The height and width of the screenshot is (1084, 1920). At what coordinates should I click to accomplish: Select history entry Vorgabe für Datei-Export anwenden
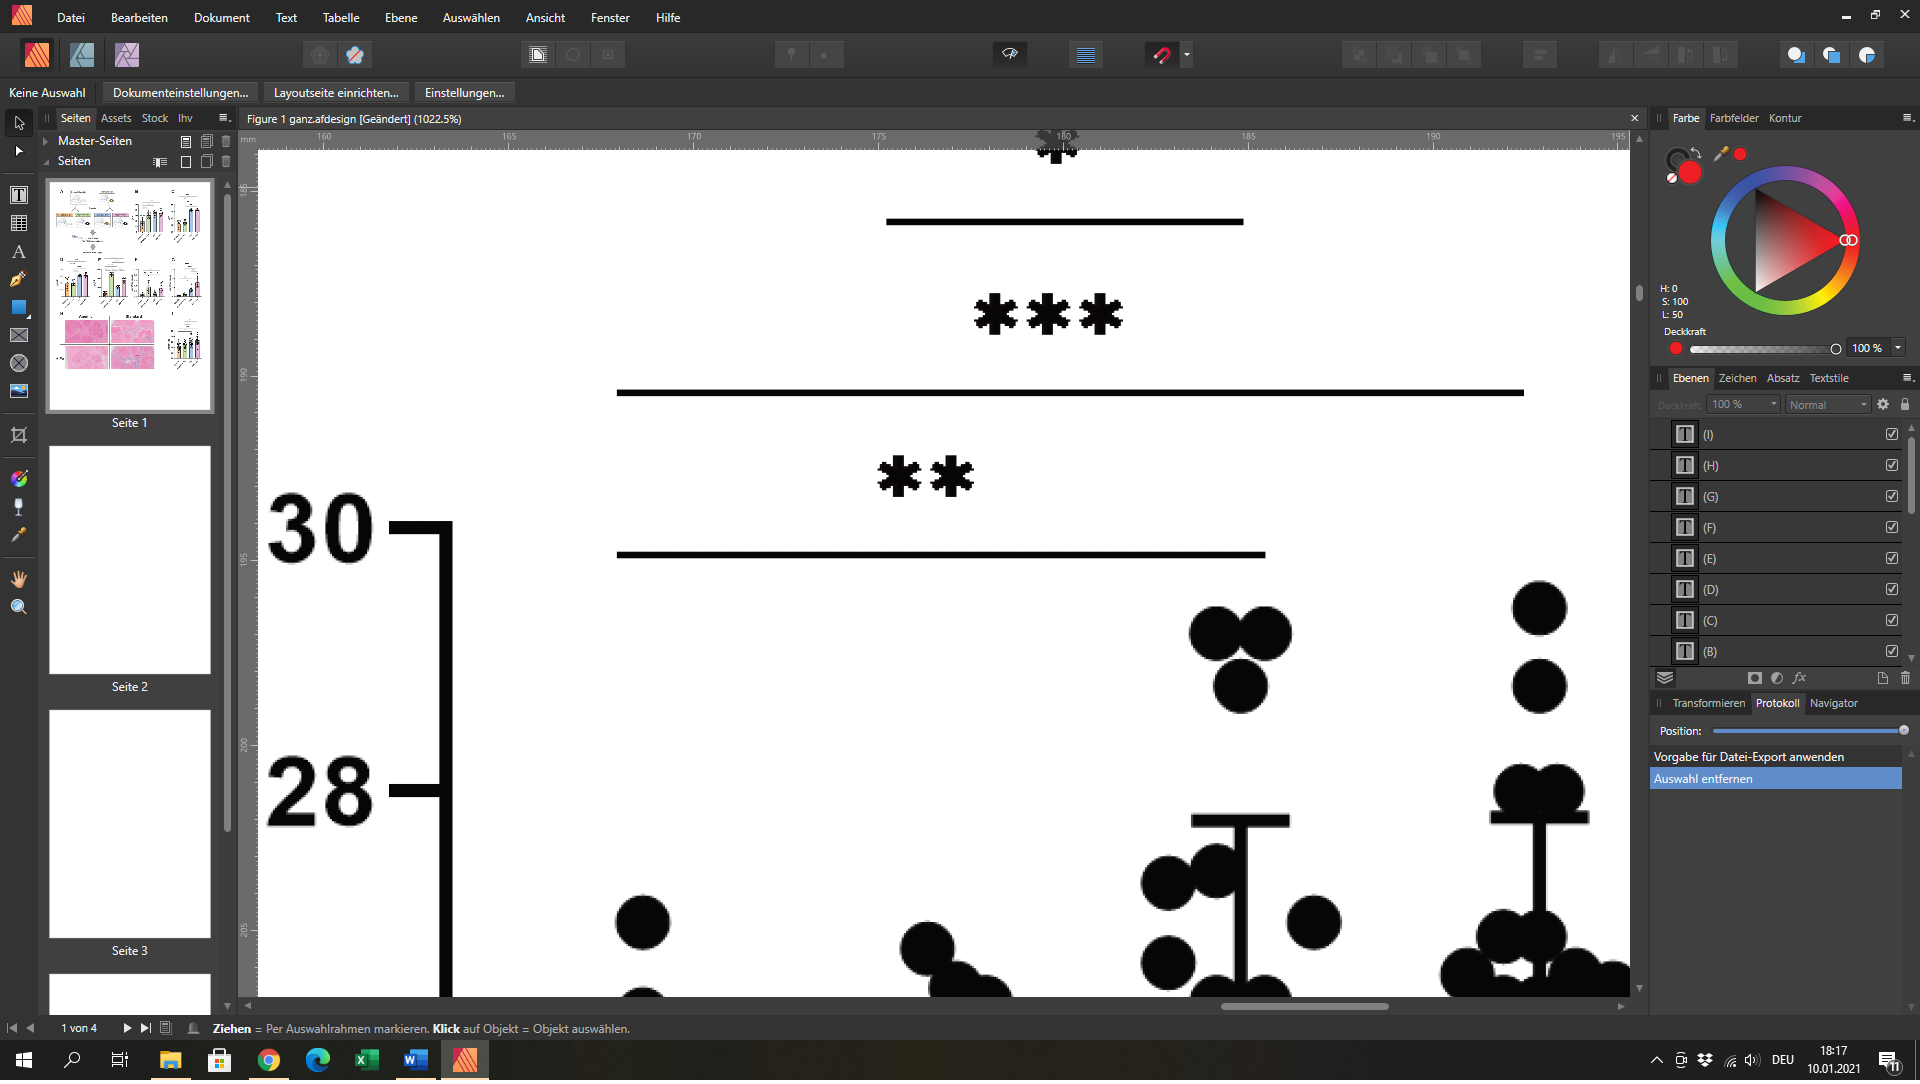click(1775, 758)
